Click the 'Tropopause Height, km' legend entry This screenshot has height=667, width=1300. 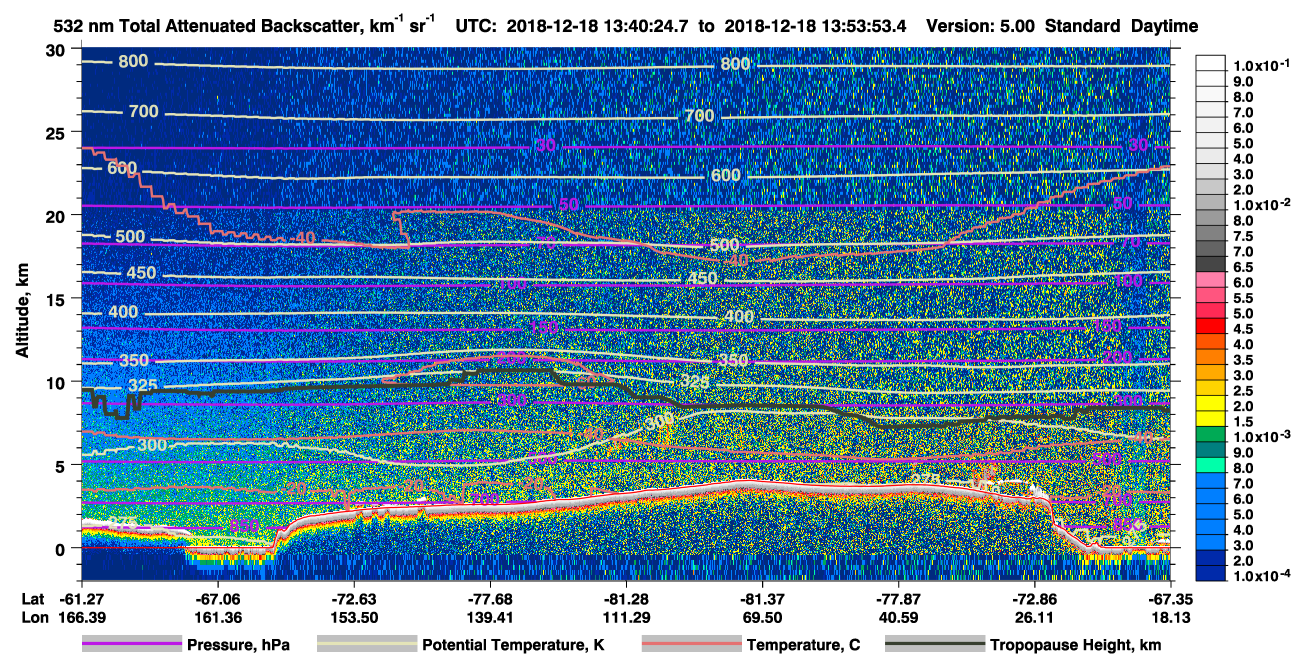[x=1075, y=645]
